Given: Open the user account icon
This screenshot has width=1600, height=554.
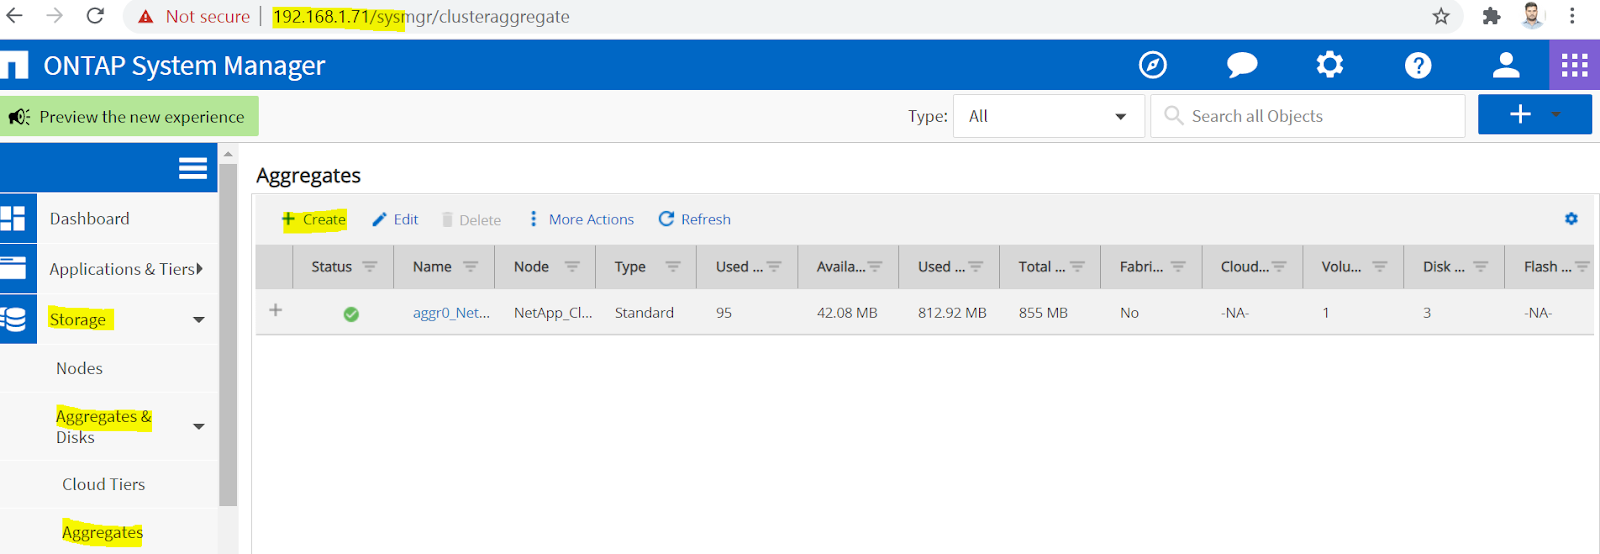Looking at the screenshot, I should (1506, 65).
